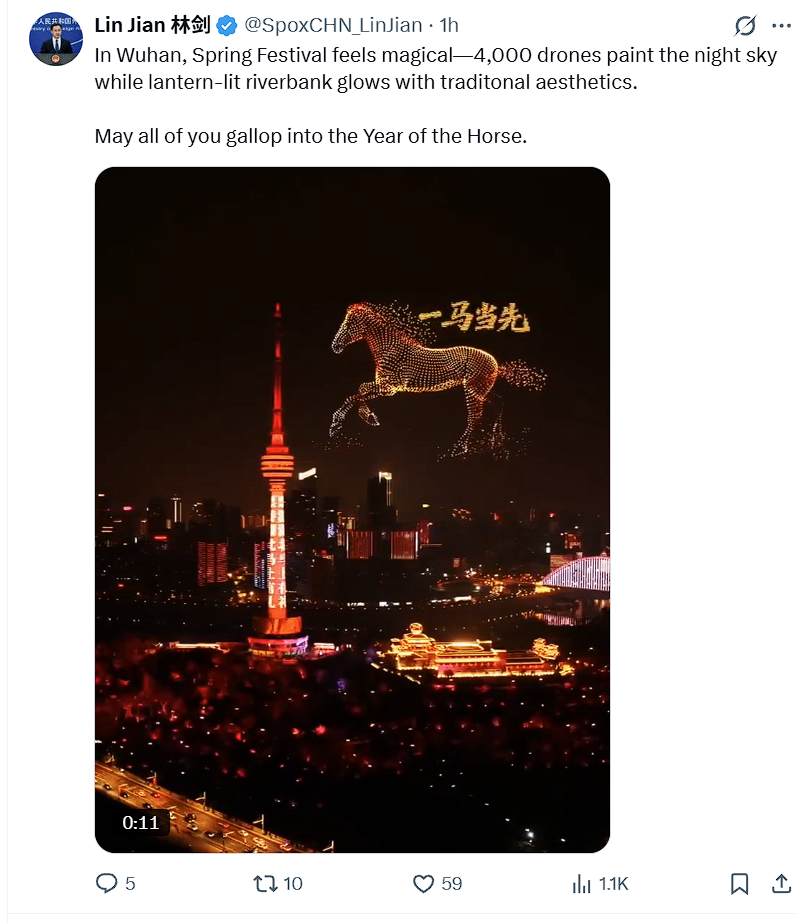This screenshot has height=923, width=796.
Task: Like the post via heart icon
Action: (x=423, y=884)
